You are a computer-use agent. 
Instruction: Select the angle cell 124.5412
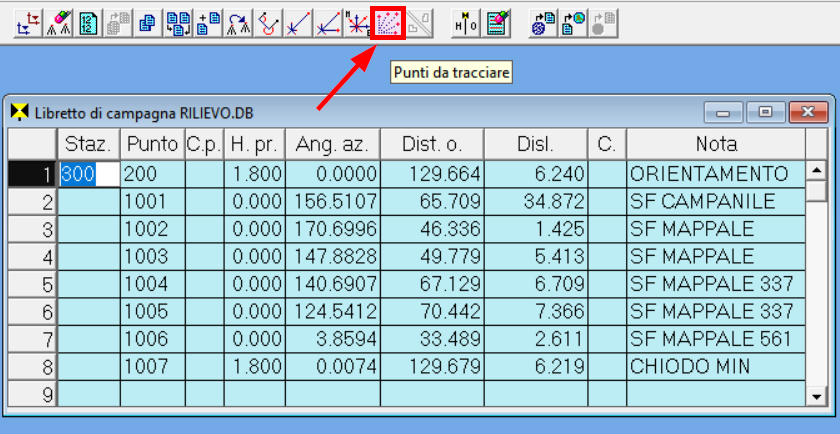pyautogui.click(x=333, y=311)
